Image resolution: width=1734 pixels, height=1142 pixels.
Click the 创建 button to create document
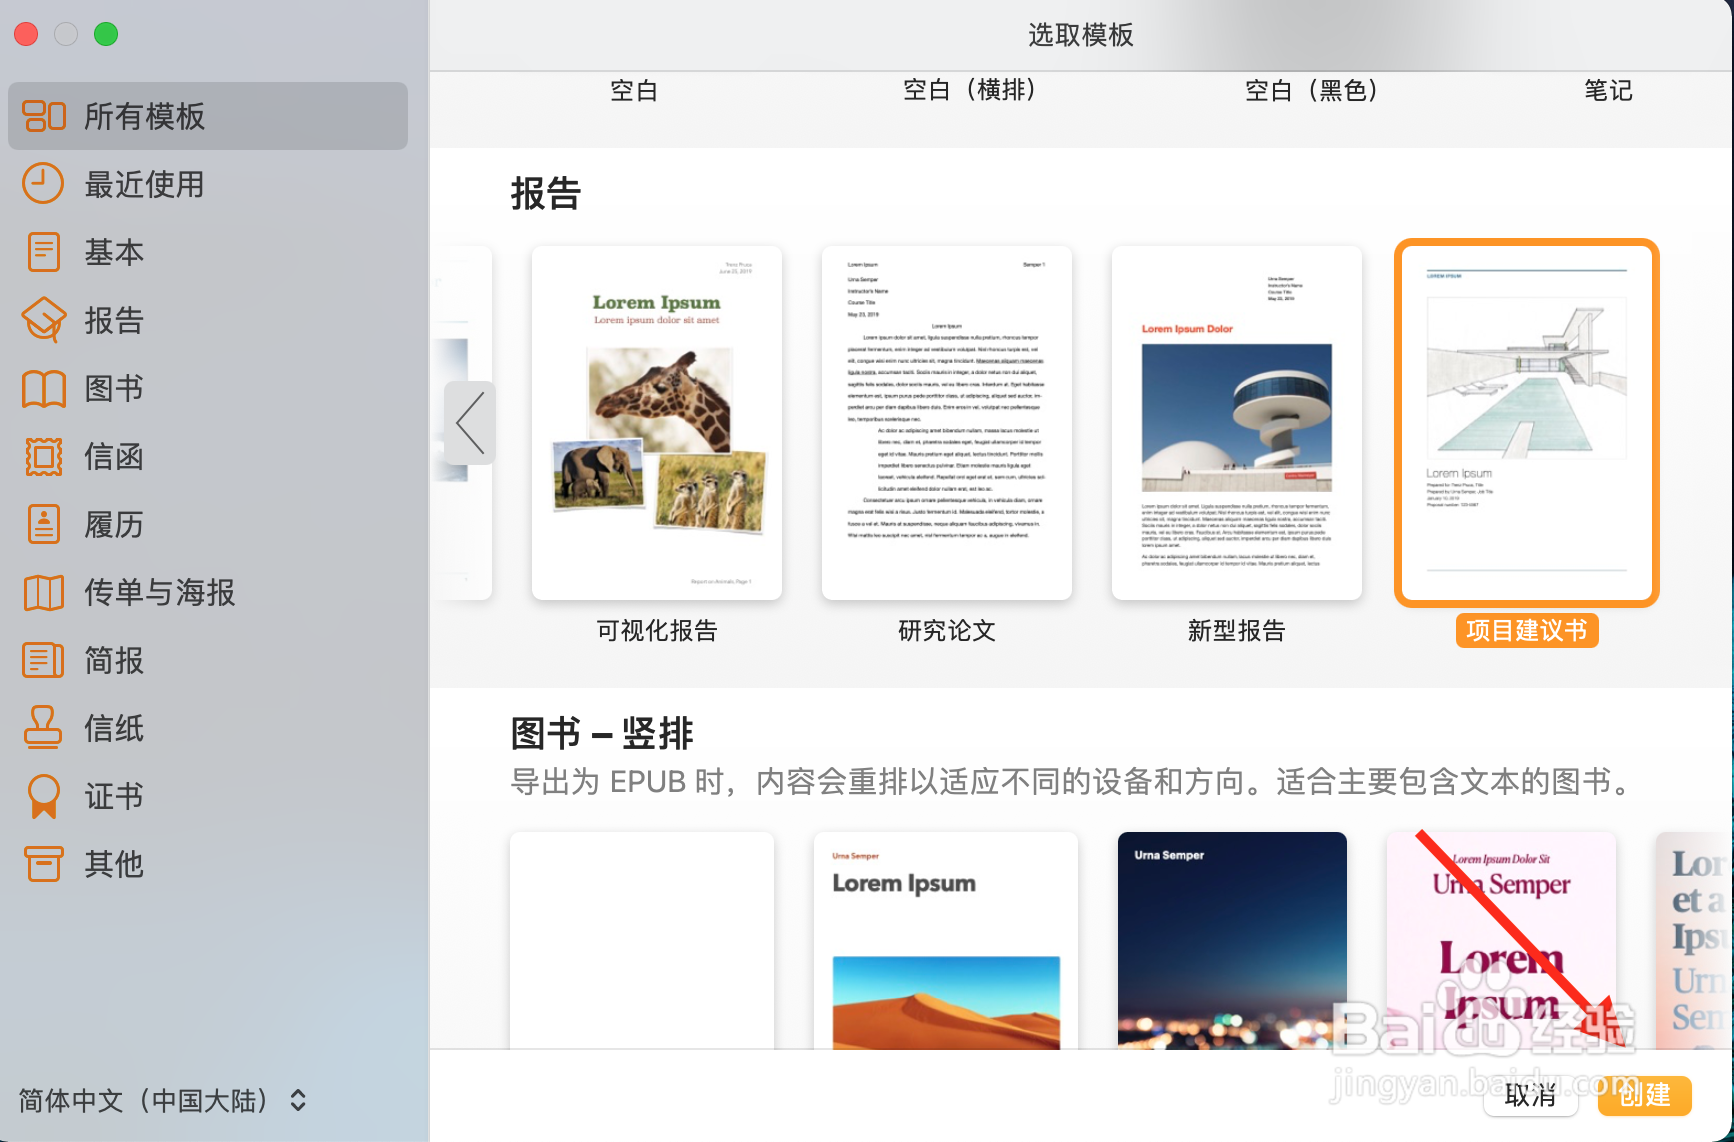click(x=1643, y=1096)
